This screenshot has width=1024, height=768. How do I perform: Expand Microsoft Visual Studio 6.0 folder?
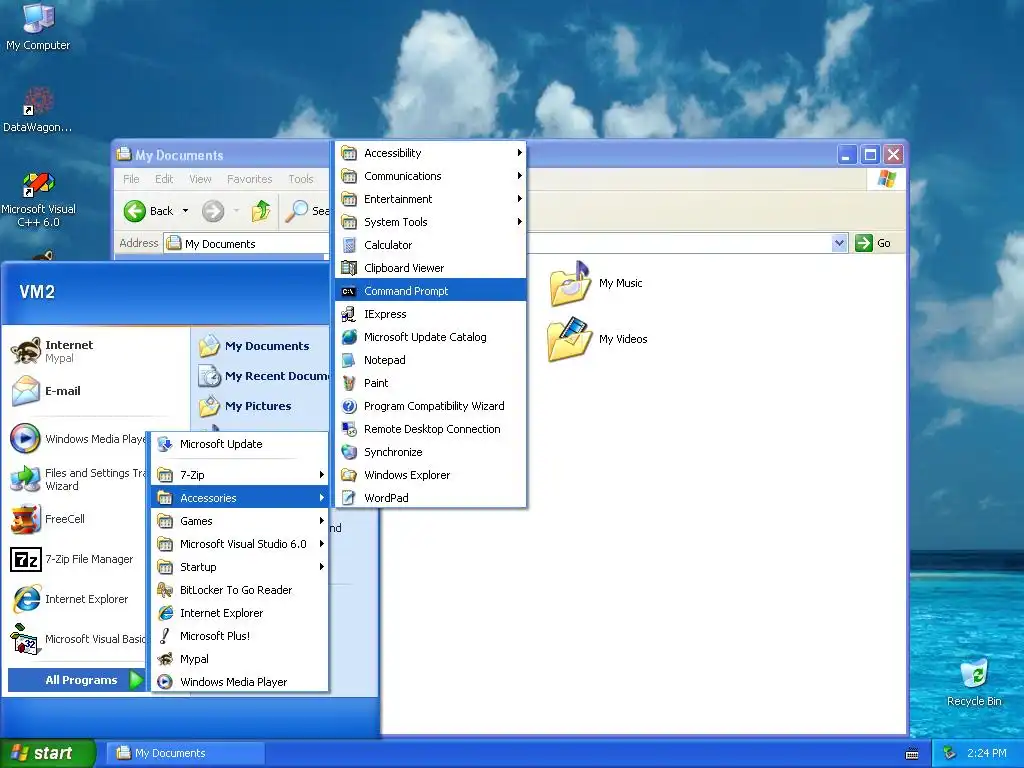coord(240,544)
